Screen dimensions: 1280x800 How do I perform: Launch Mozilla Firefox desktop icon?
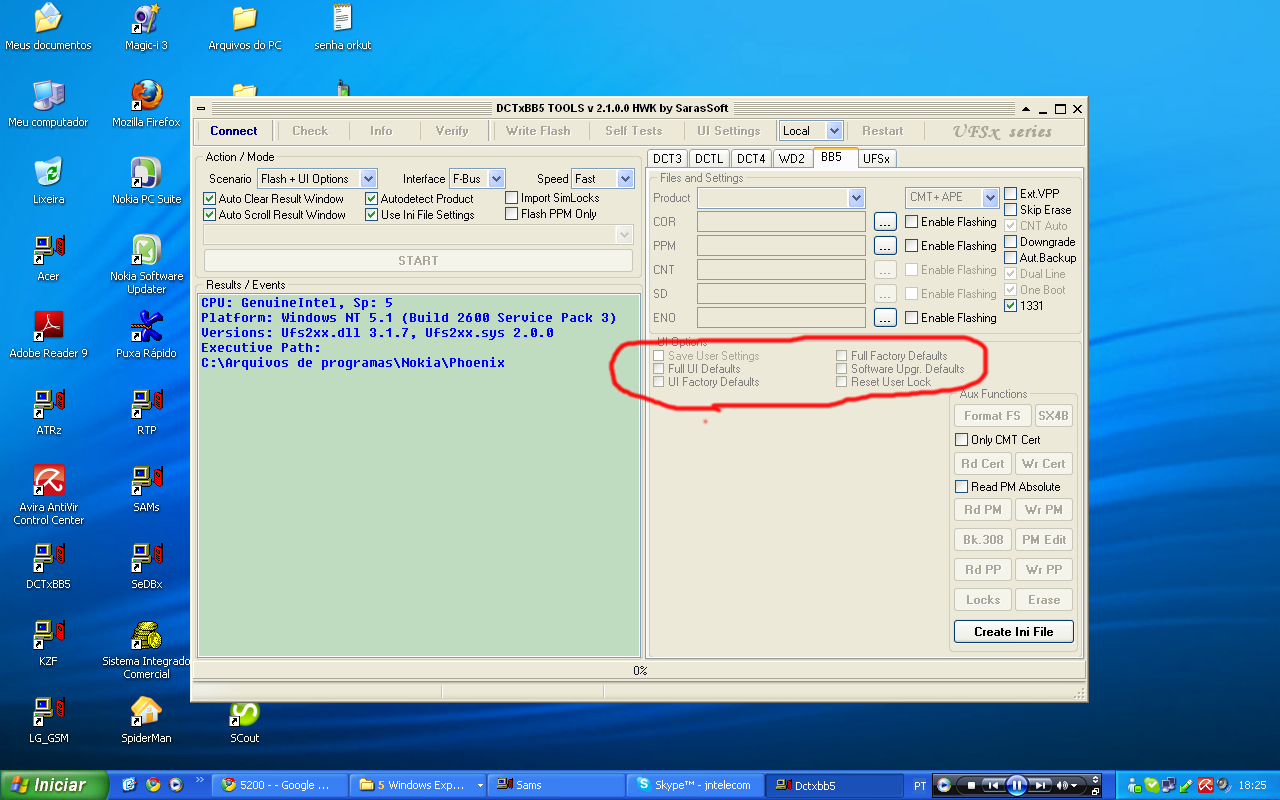click(146, 104)
